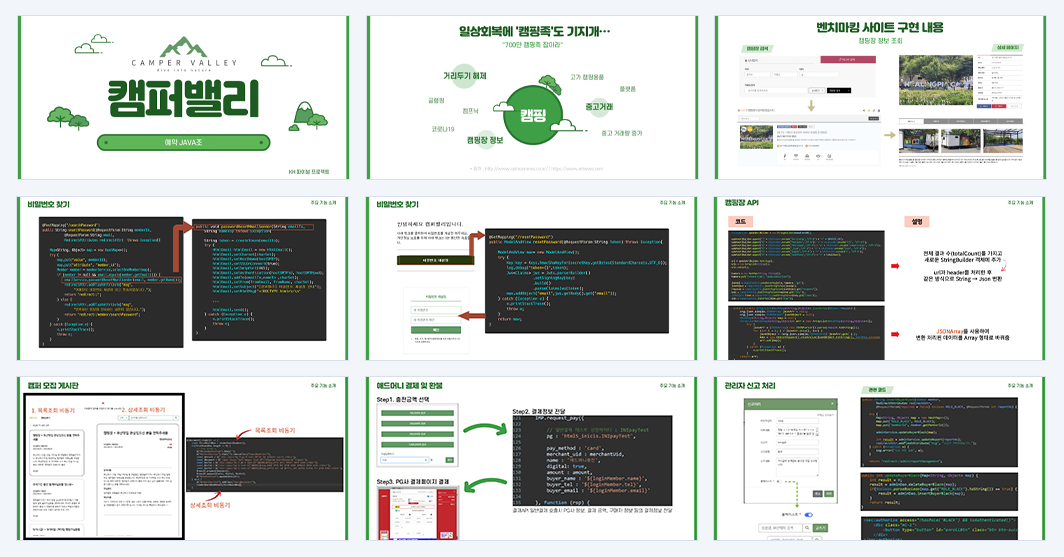Click the mountain logo above CAMPER VALLEY

[183, 47]
